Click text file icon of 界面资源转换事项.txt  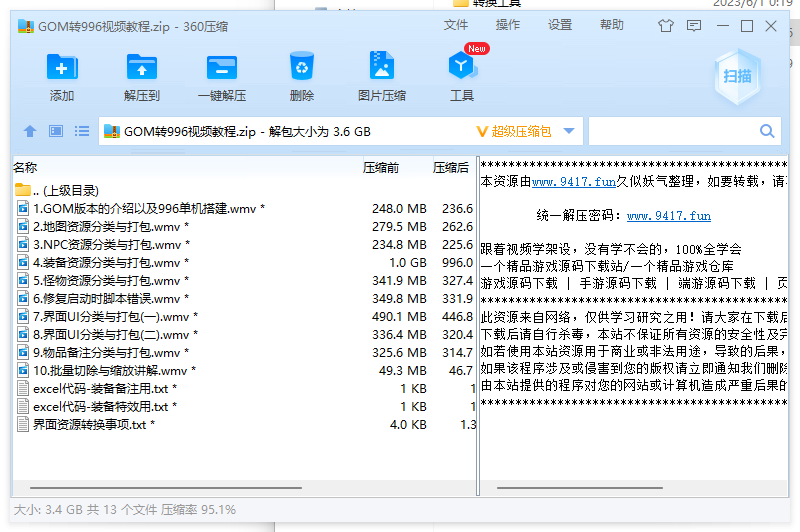point(23,424)
